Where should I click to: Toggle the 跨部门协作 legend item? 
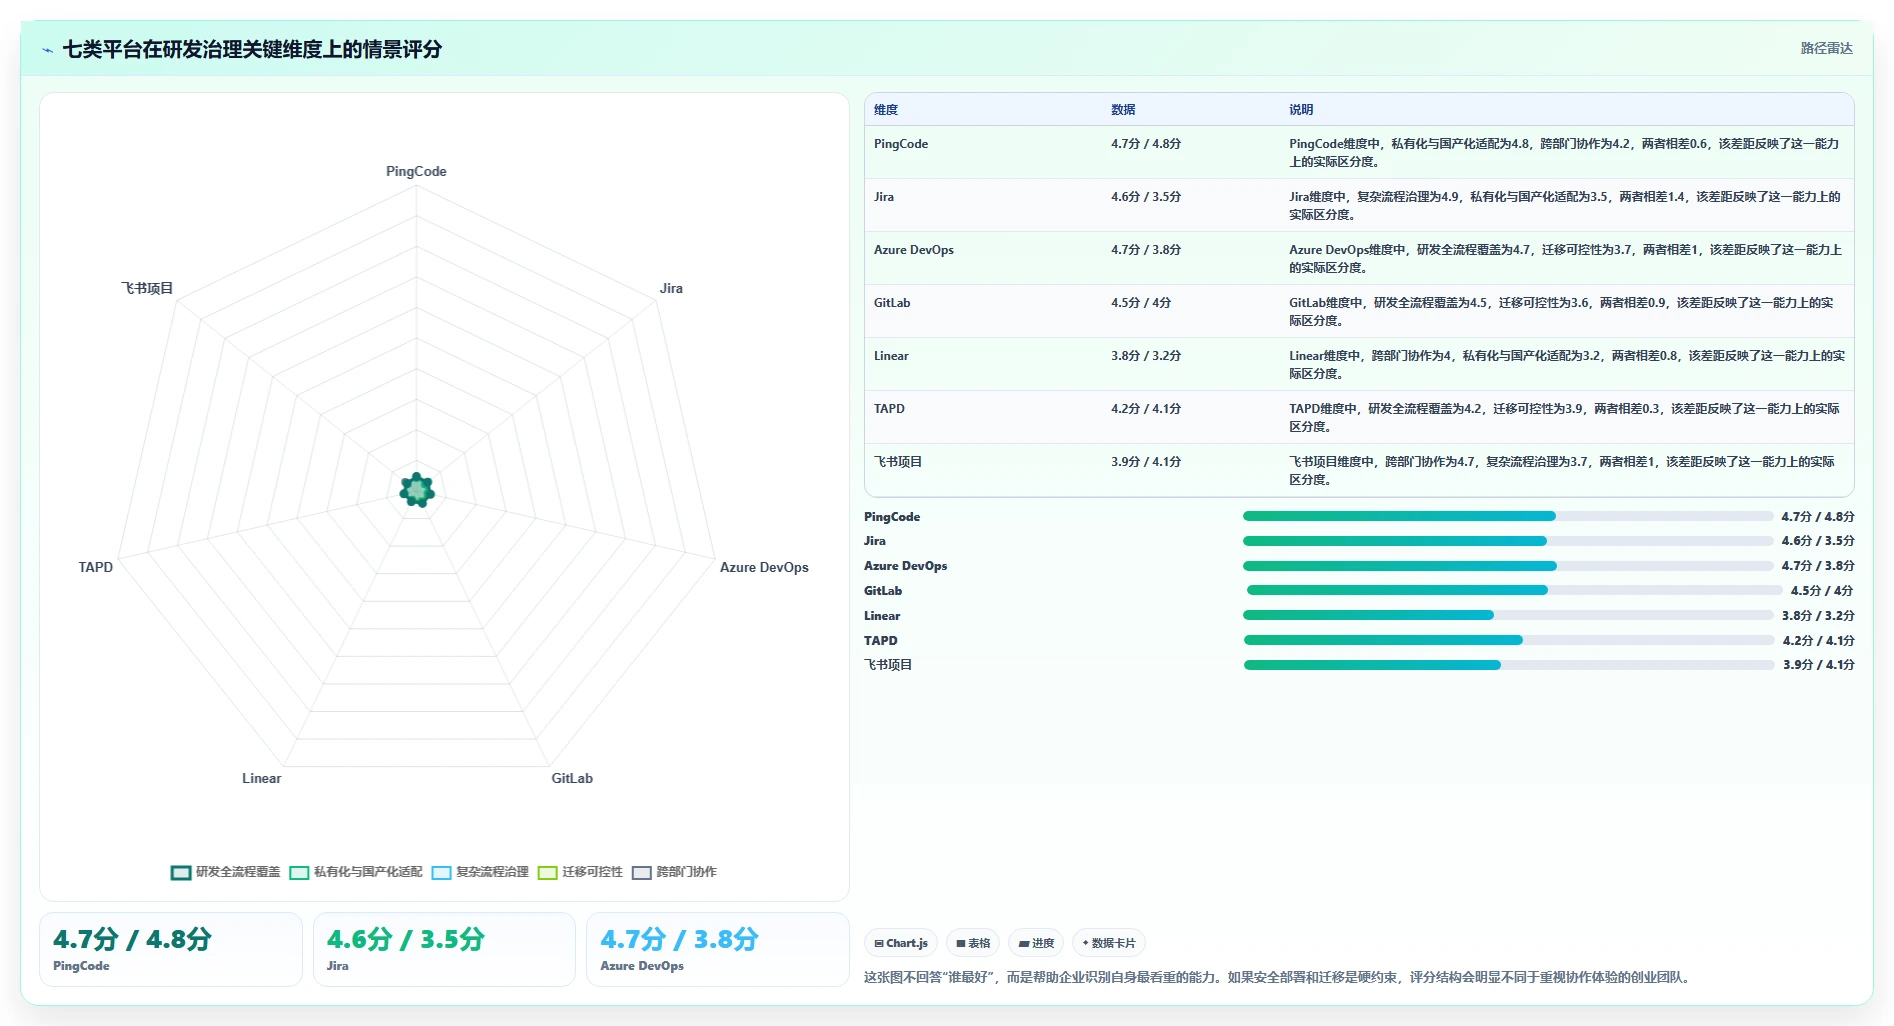click(x=674, y=872)
